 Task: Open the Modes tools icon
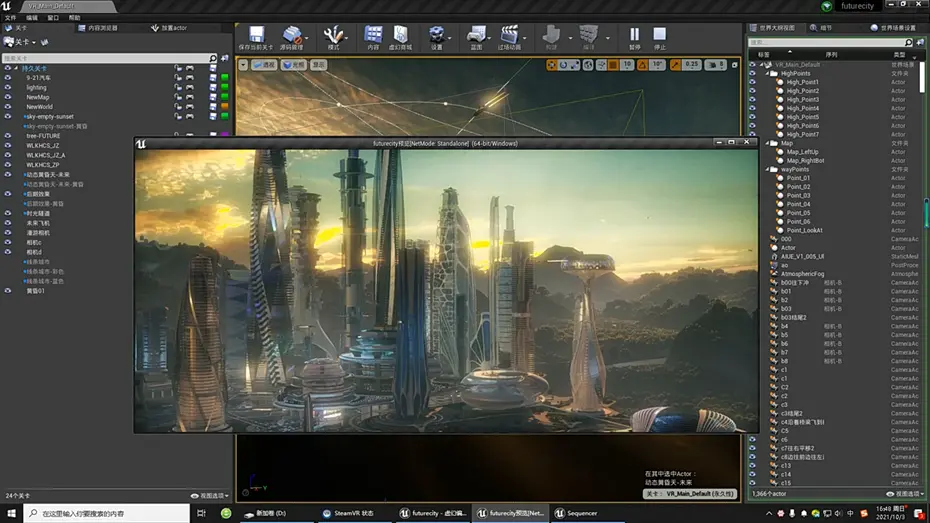[333, 34]
